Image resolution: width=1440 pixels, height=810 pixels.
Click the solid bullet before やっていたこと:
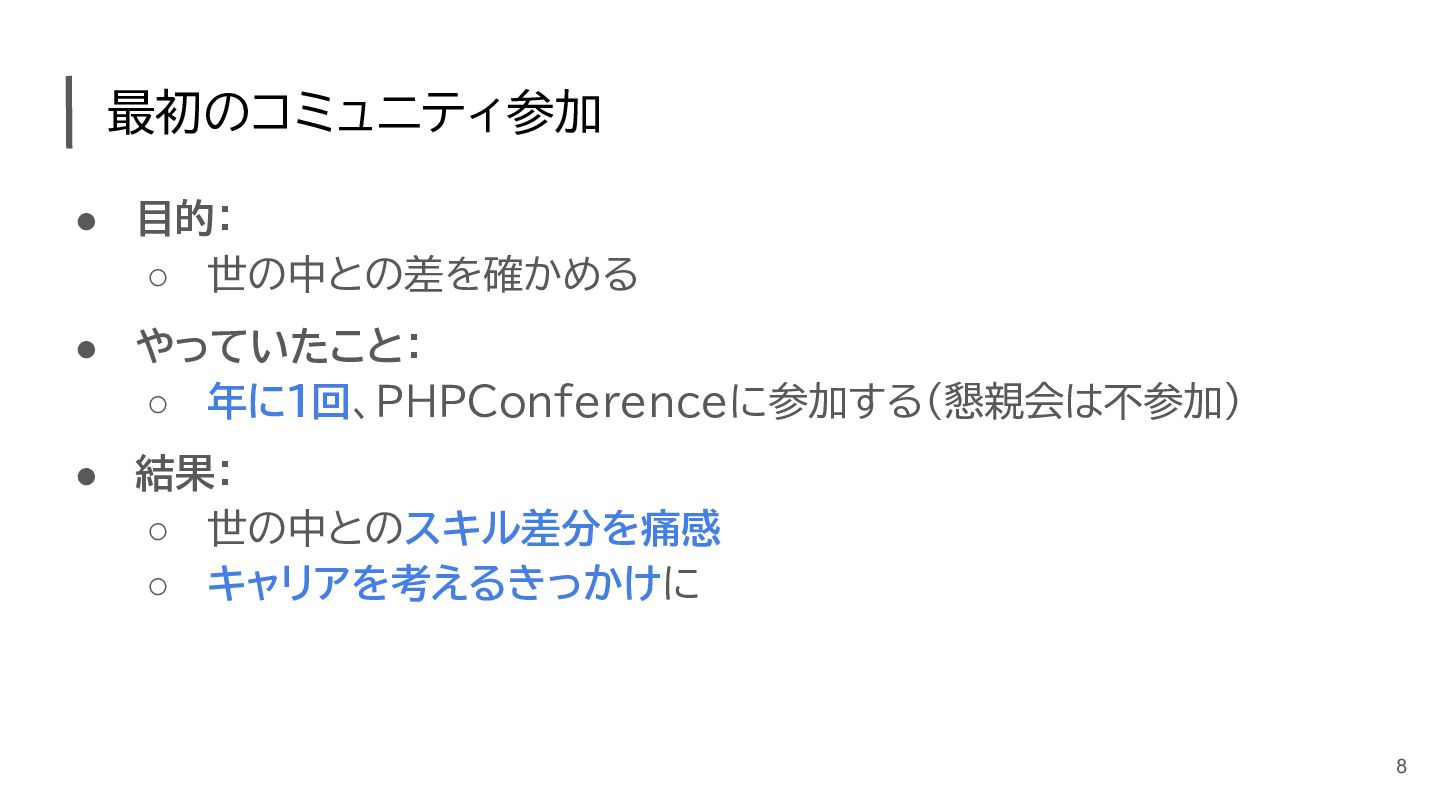pyautogui.click(x=87, y=348)
